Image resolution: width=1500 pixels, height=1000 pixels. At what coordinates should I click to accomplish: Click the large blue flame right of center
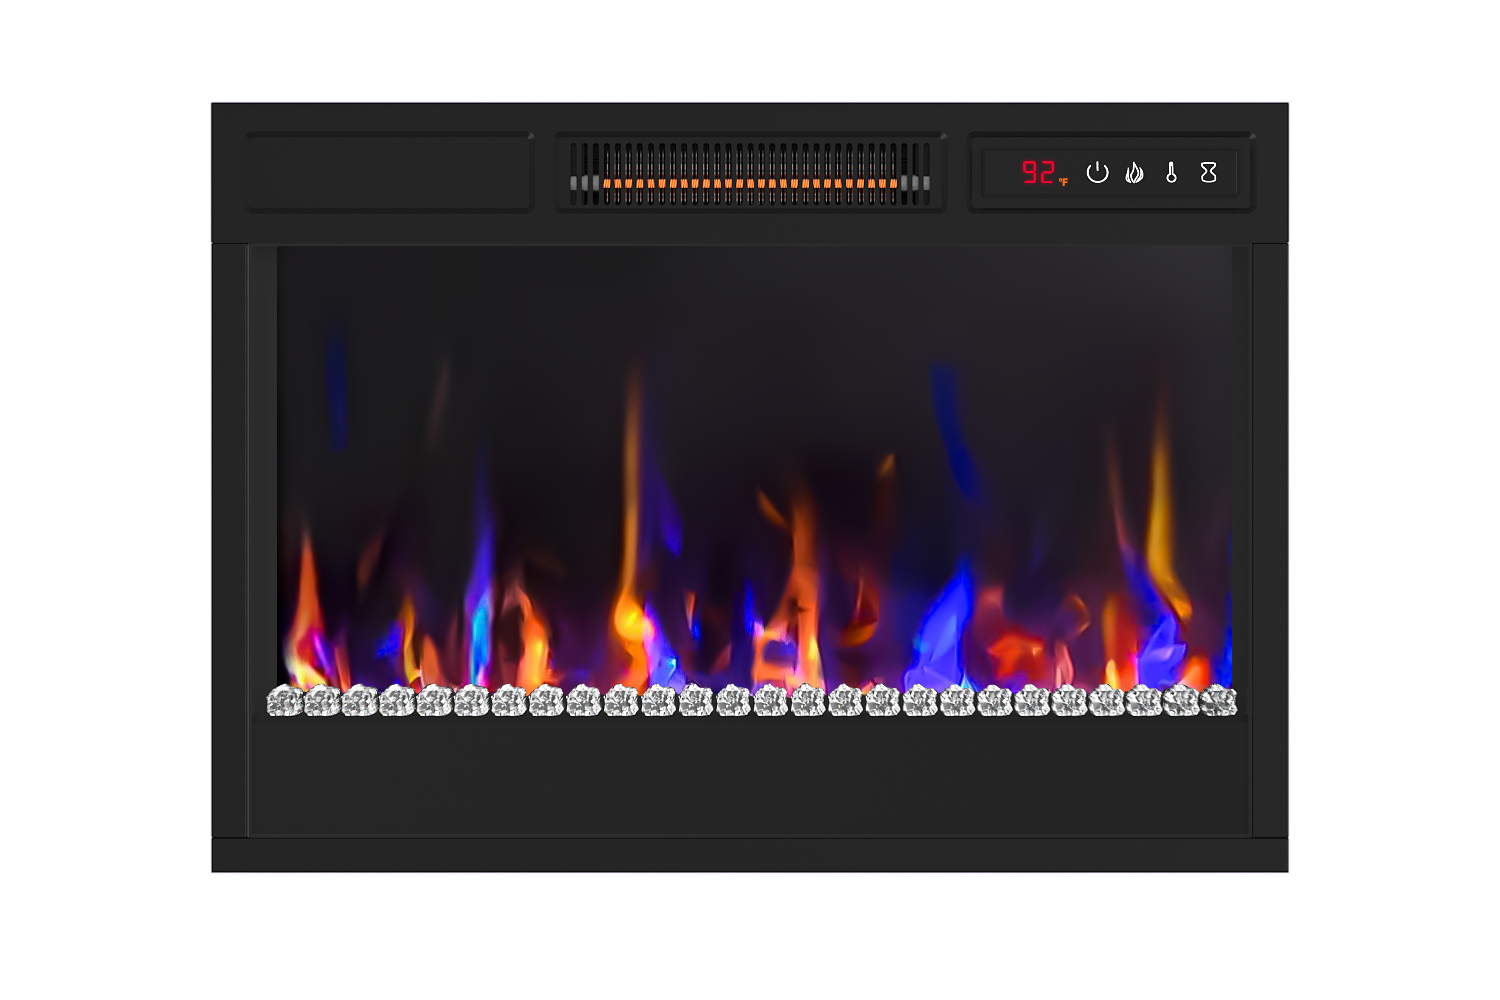(945, 620)
